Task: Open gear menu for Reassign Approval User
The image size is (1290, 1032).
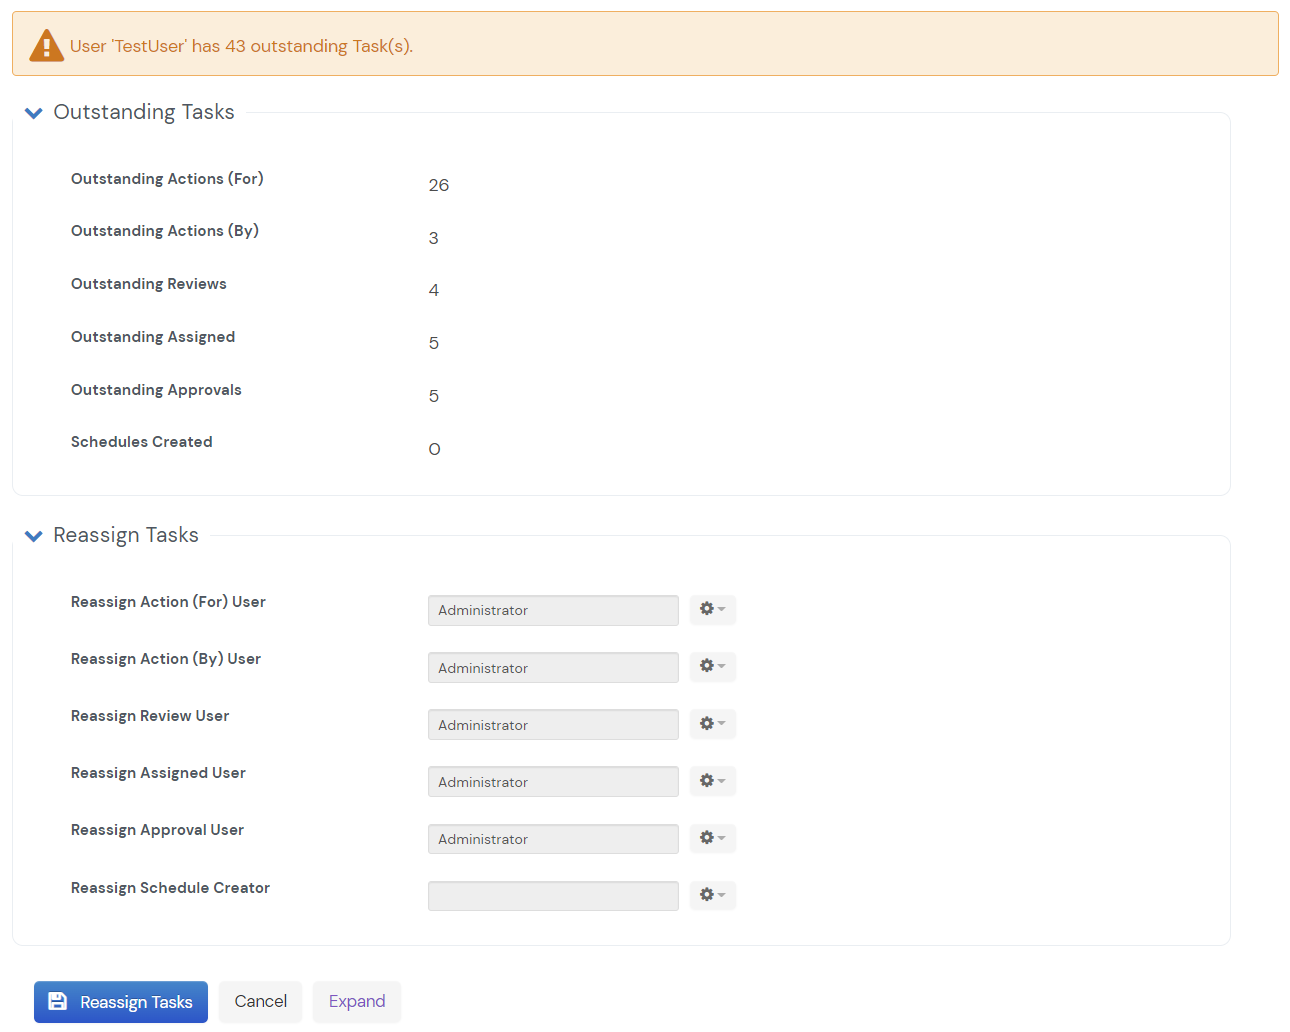Action: pos(712,837)
